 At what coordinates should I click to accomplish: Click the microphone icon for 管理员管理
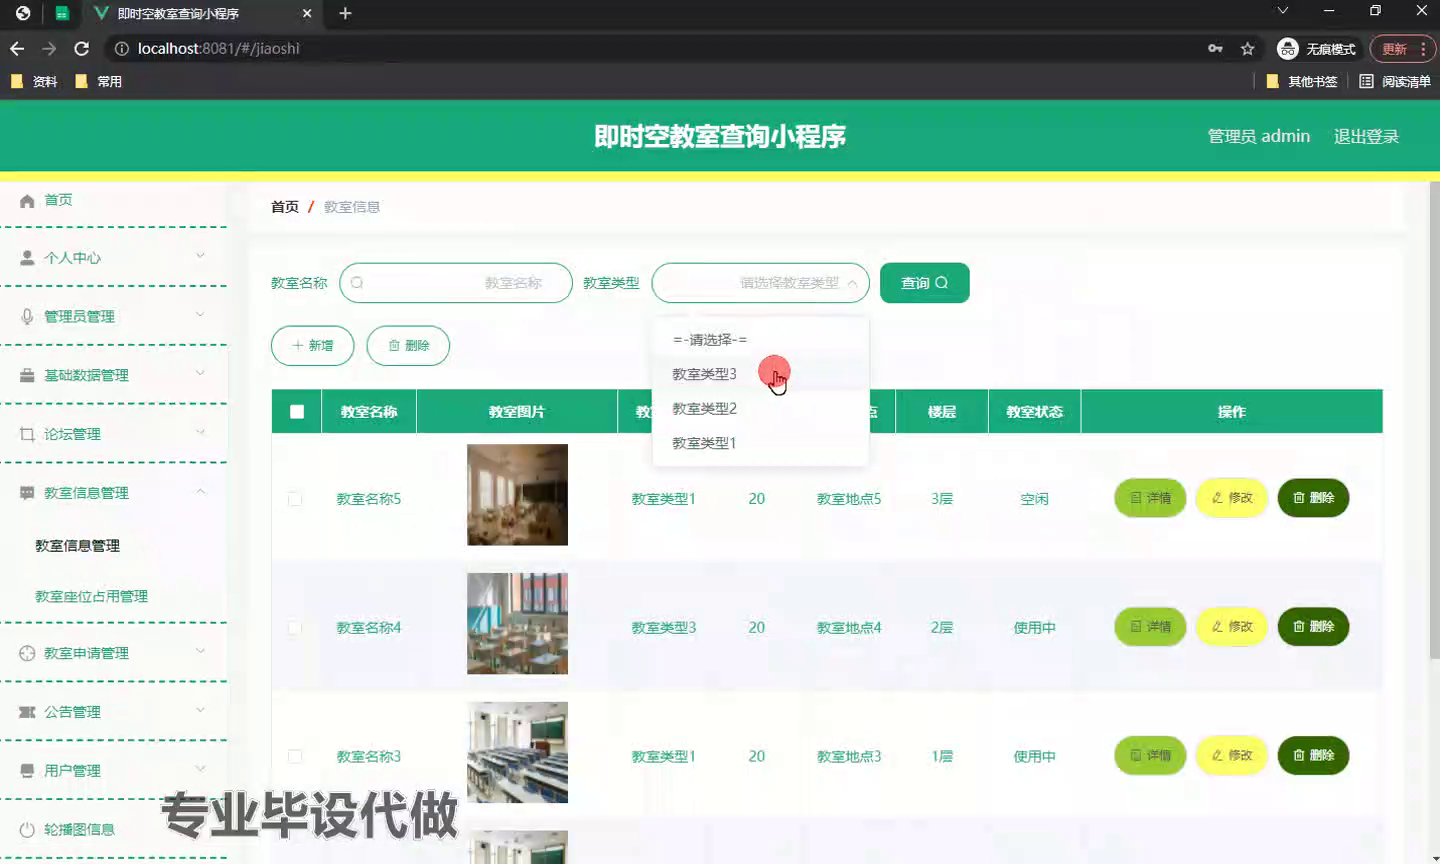tap(27, 317)
